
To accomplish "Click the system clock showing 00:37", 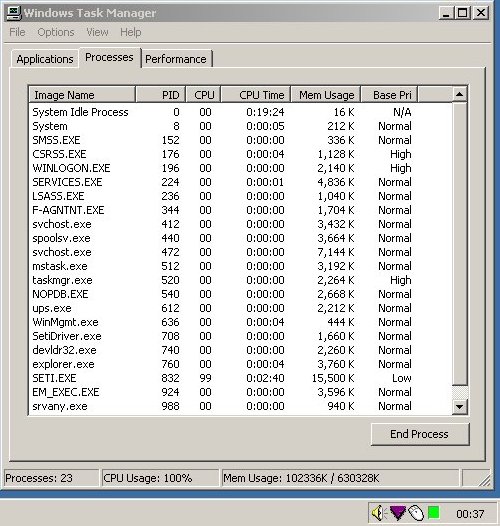I will 470,514.
